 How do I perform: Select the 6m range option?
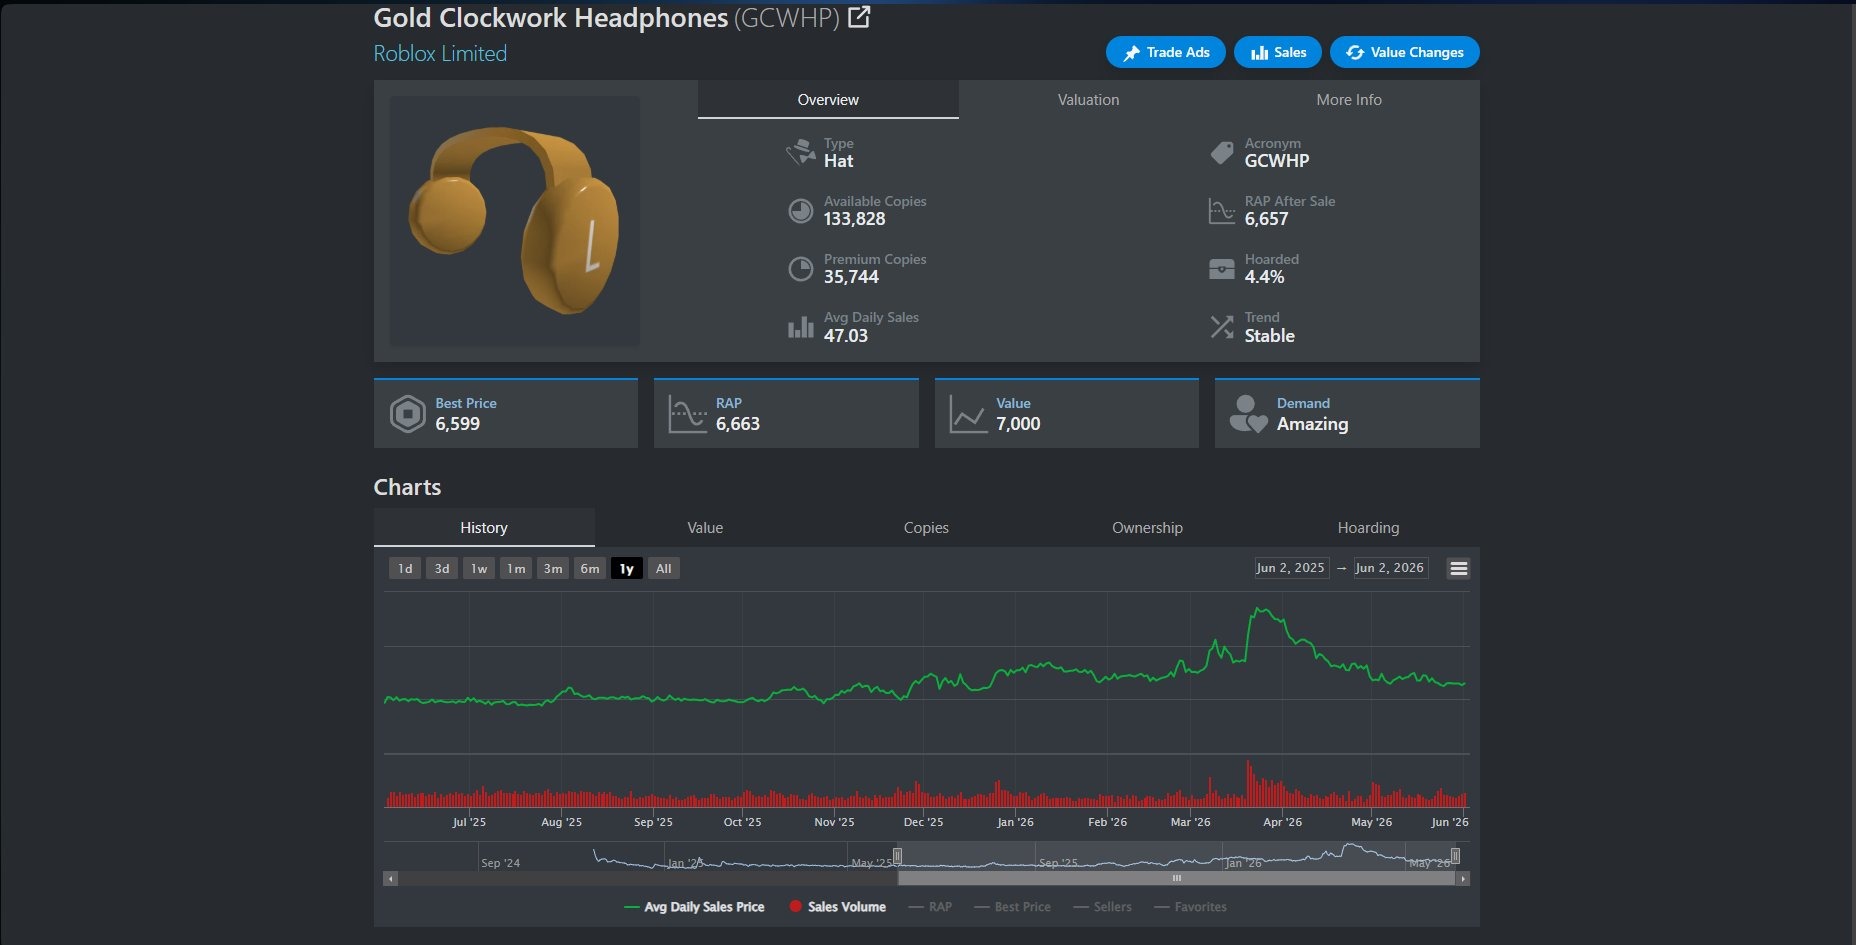[x=590, y=568]
